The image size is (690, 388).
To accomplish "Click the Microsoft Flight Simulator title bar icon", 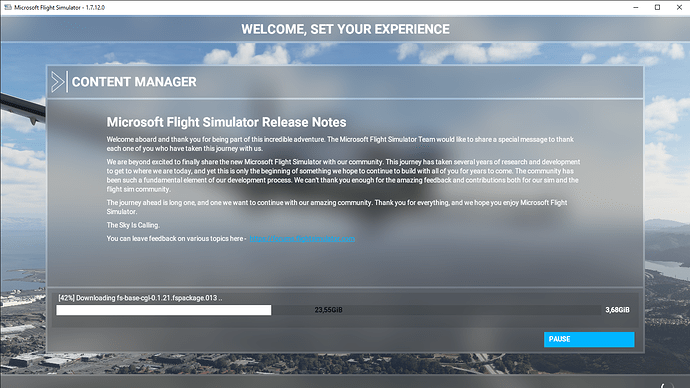I will [x=7, y=7].
